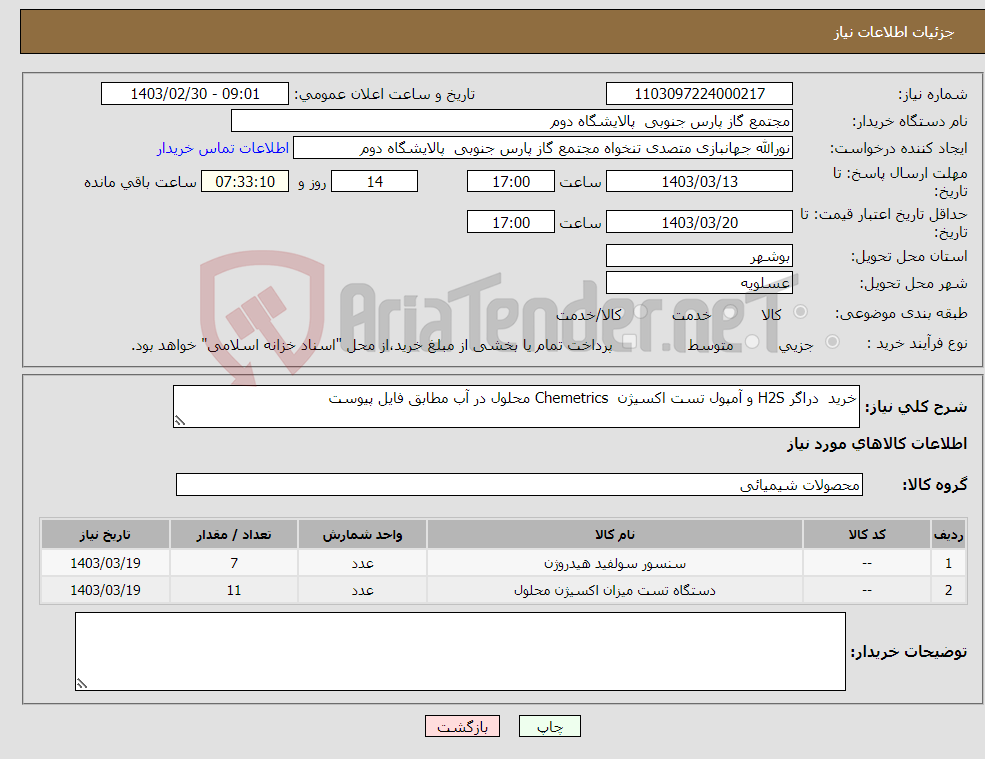Viewport: 985px width, 759px height.
Task: Click the تاریخ نیاز column header
Action: 106,535
